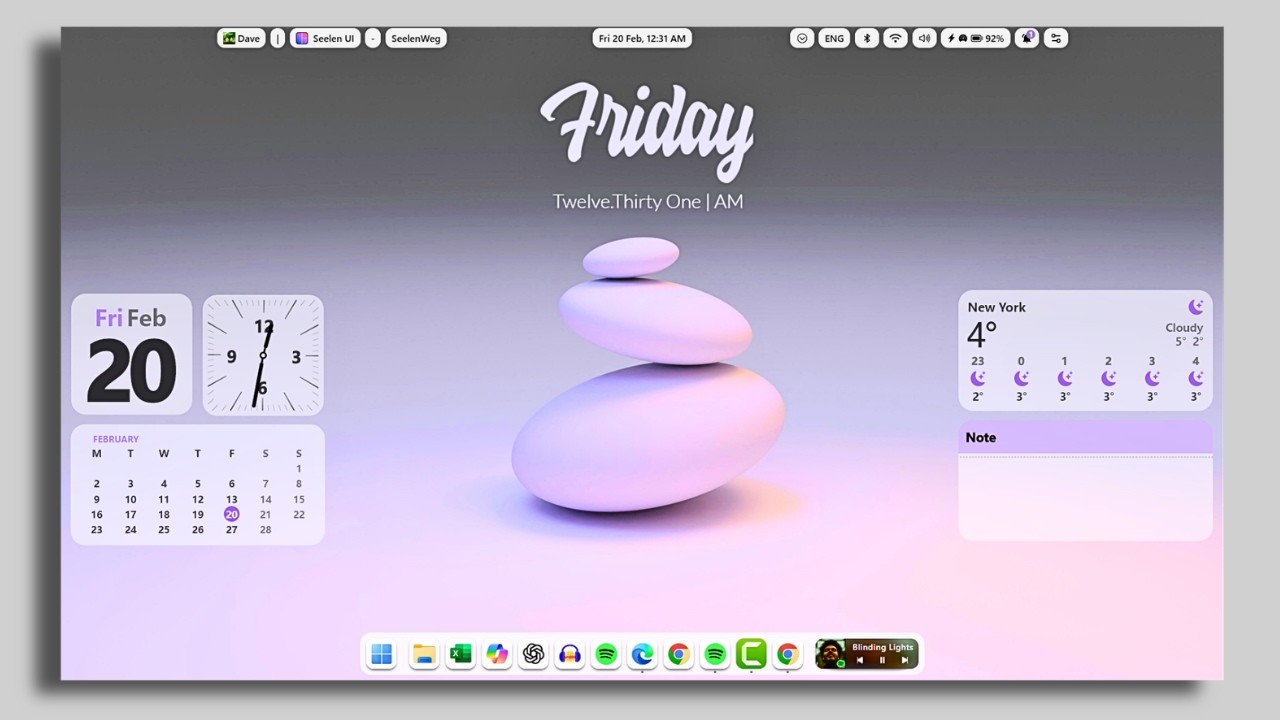Click New York in weather widget
The height and width of the screenshot is (720, 1280).
click(x=996, y=307)
